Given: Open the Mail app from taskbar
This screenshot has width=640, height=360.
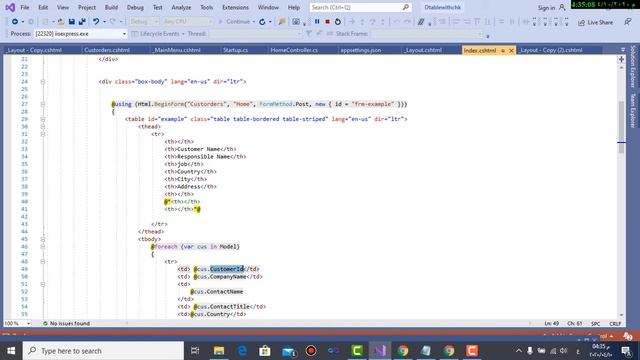Looking at the screenshot, I should tap(289, 351).
